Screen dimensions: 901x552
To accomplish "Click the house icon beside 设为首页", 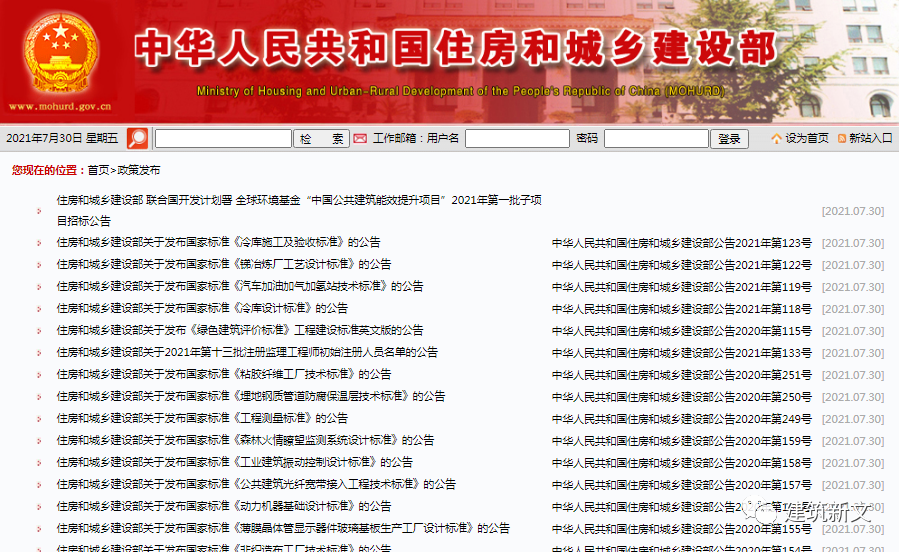I will (x=776, y=138).
